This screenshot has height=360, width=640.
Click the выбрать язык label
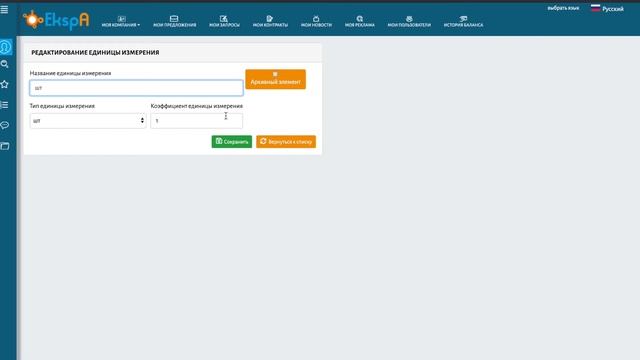(x=563, y=8)
